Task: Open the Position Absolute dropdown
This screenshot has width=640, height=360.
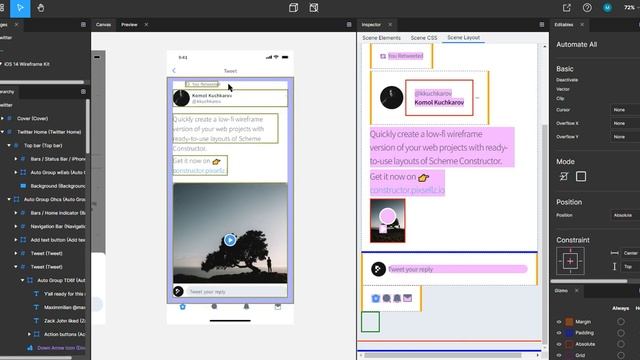Action: (x=625, y=215)
